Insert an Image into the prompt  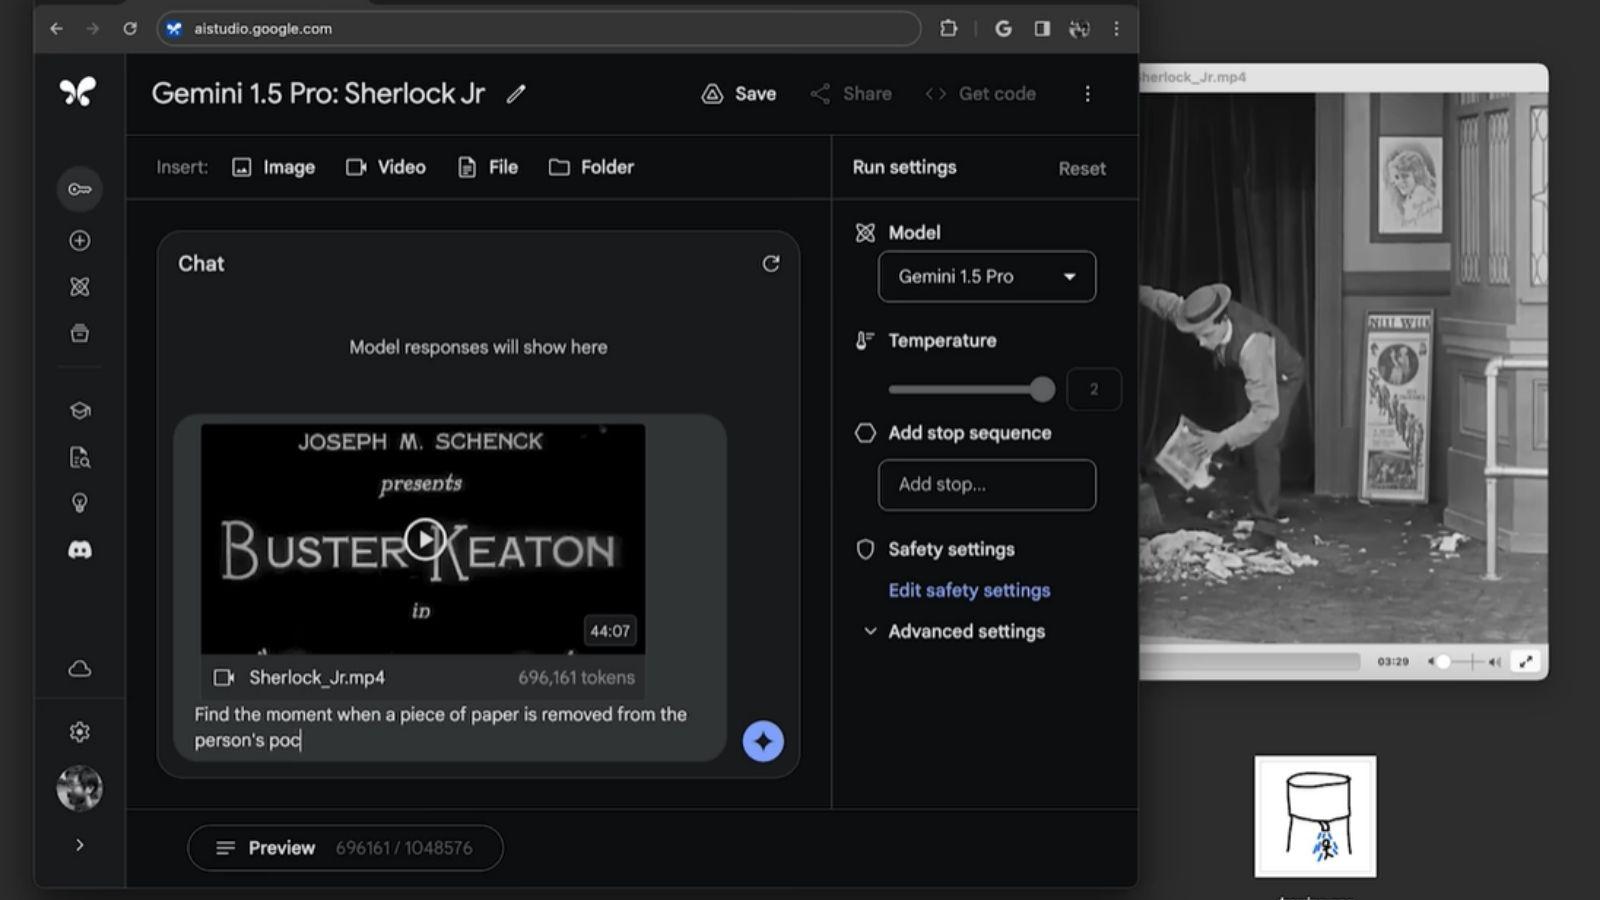pyautogui.click(x=273, y=167)
